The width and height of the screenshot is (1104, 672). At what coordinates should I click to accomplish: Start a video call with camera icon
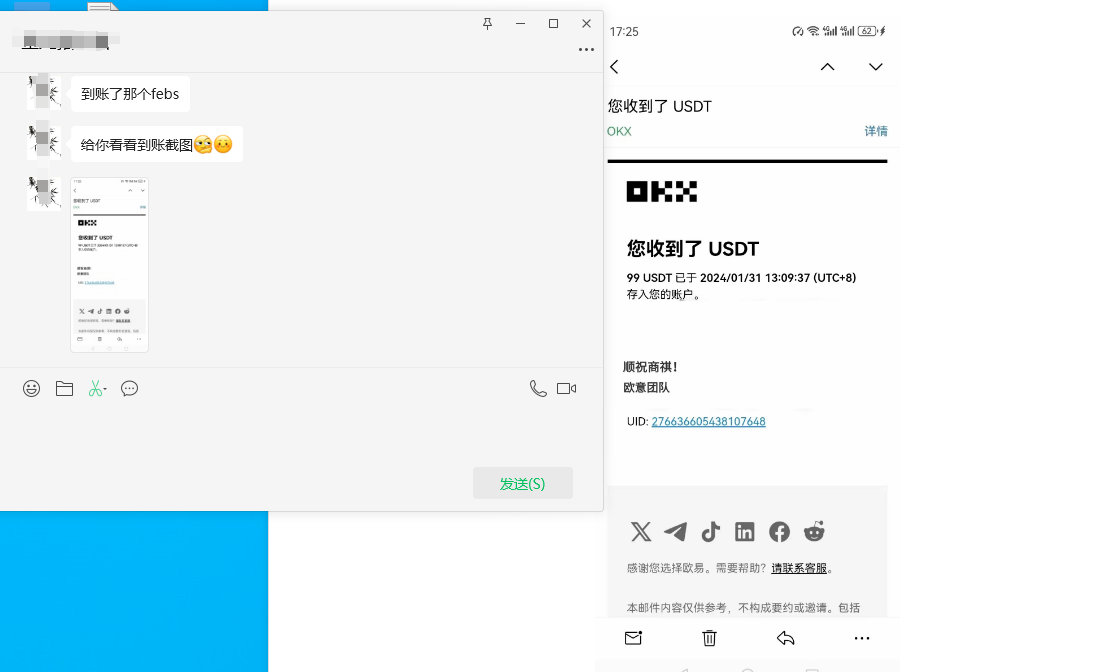tap(566, 389)
